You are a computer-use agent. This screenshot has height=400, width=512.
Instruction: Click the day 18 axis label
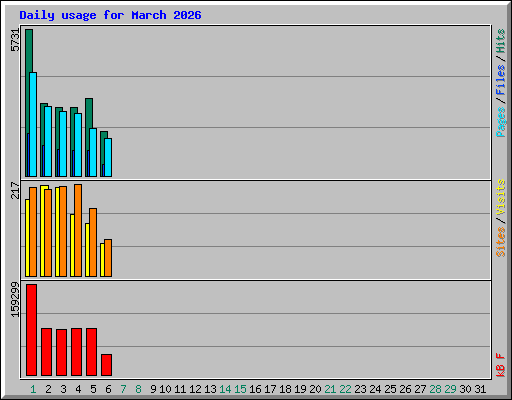[285, 389]
